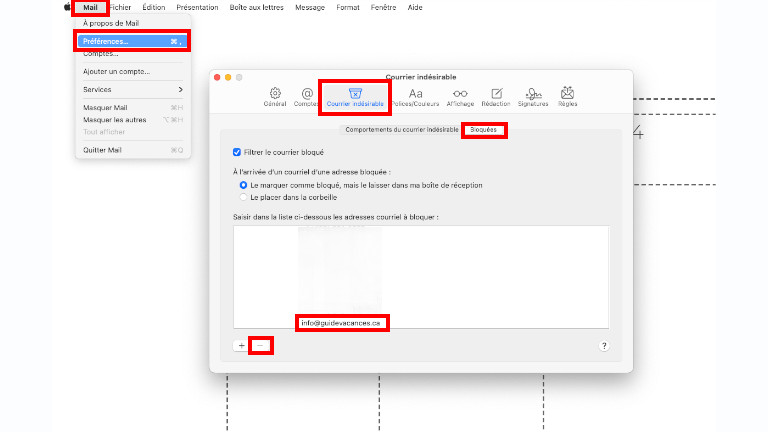The height and width of the screenshot is (432, 768).
Task: Choose Quitter Mail menu item
Action: tap(132, 150)
